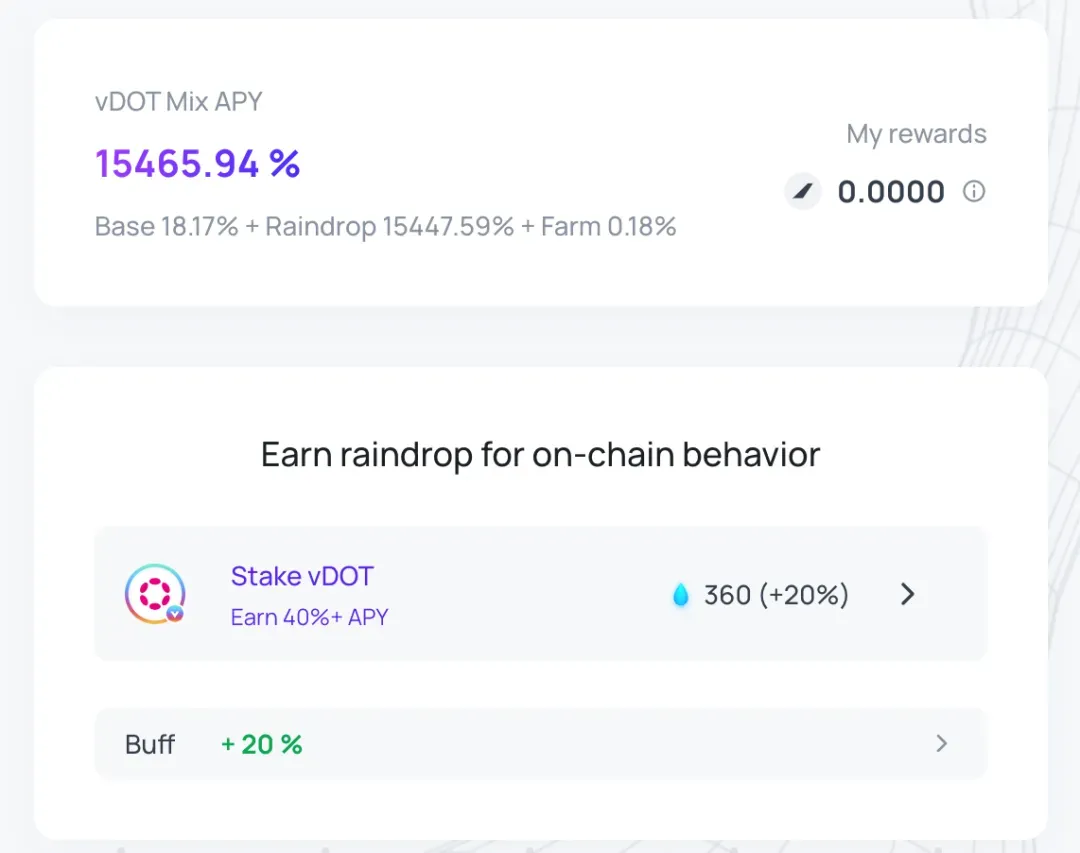The width and height of the screenshot is (1080, 853).
Task: Click the blue raindrop icon
Action: tap(681, 595)
